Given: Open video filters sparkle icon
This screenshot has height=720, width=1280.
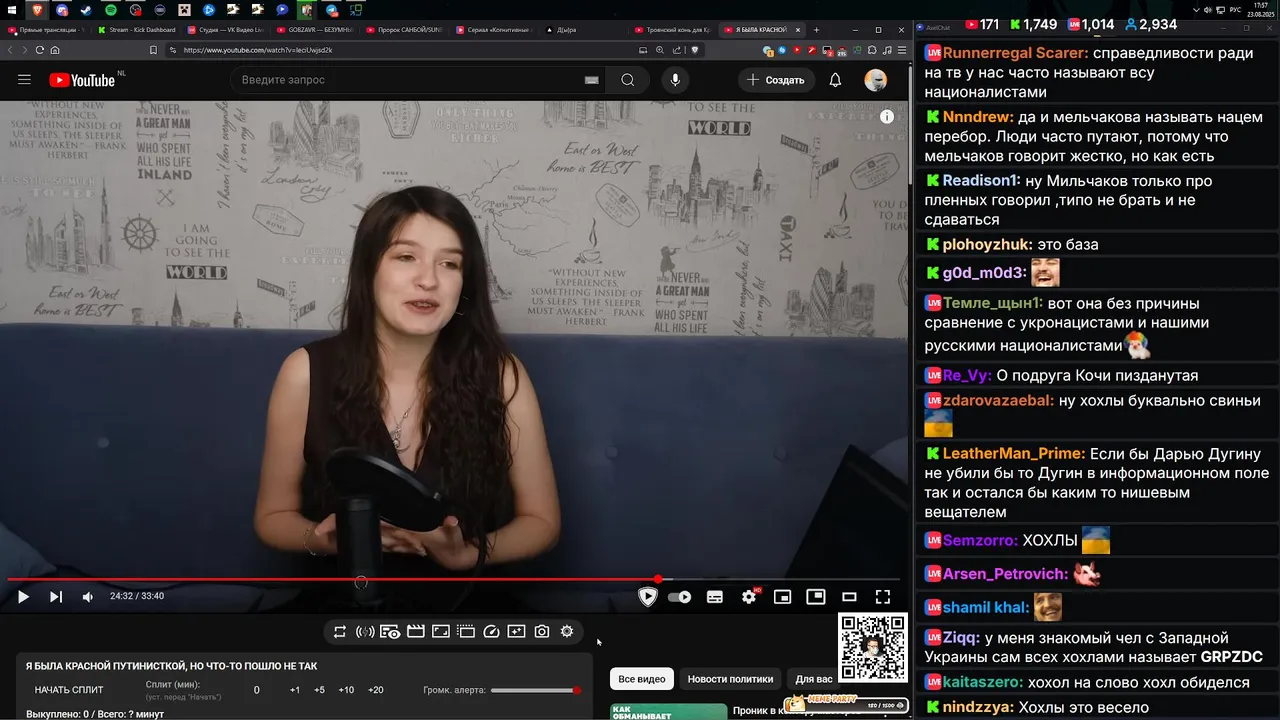Looking at the screenshot, I should 516,632.
